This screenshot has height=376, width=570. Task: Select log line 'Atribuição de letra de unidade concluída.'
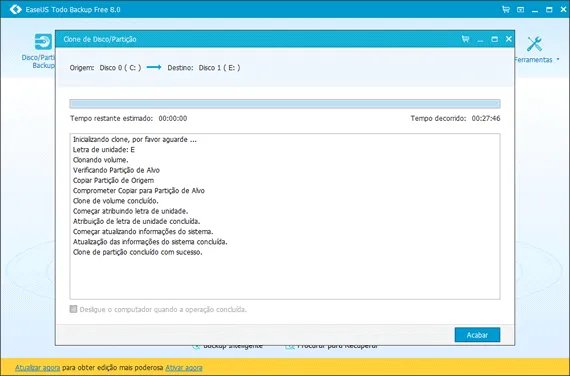point(137,221)
